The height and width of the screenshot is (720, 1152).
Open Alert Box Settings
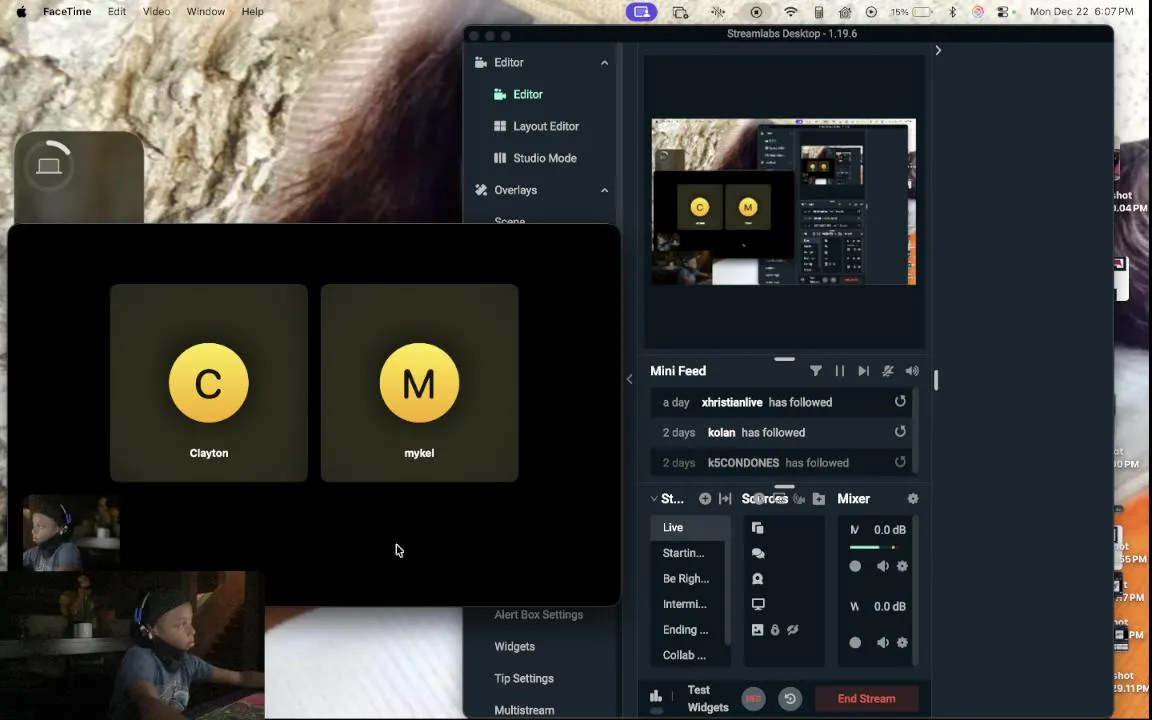[539, 615]
